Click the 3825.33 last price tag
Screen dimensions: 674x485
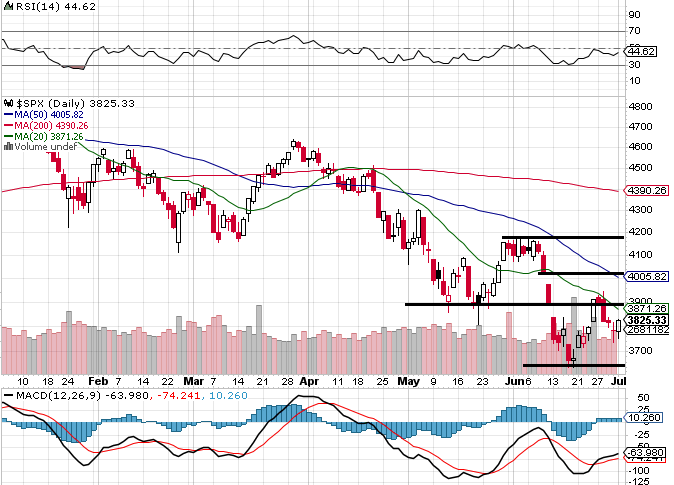point(646,320)
